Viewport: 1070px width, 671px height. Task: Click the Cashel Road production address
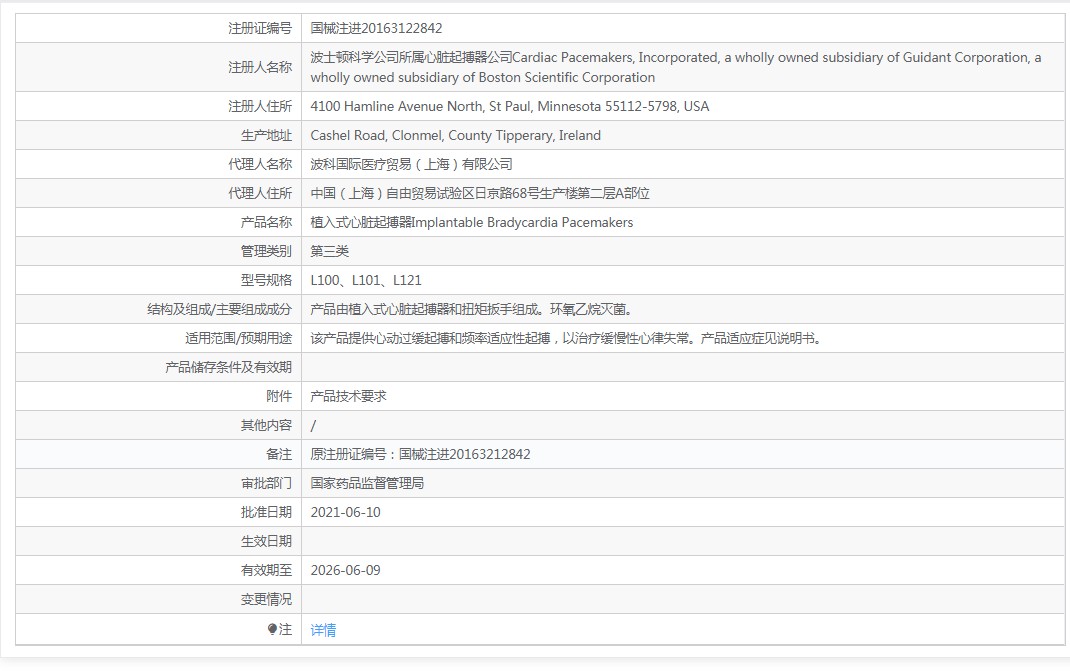(455, 135)
